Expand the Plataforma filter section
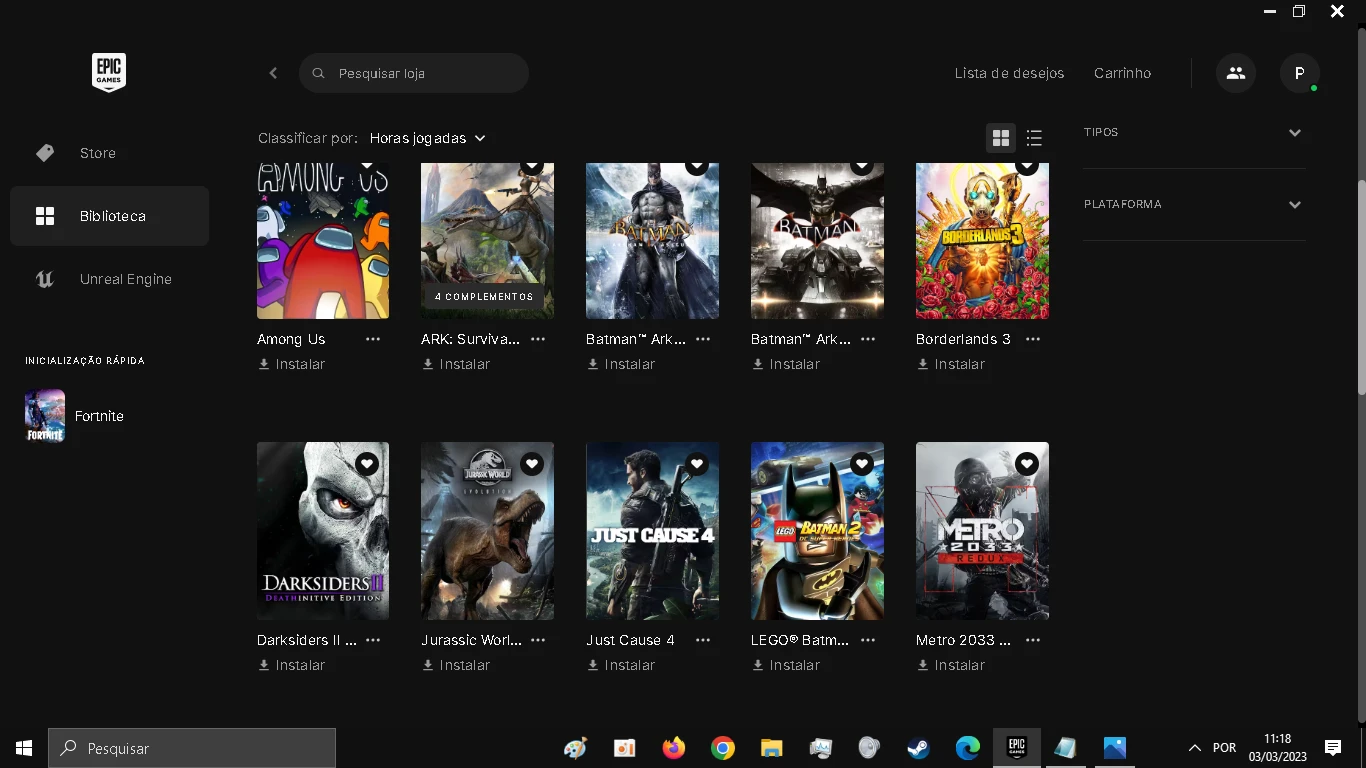Image resolution: width=1366 pixels, height=768 pixels. (1194, 205)
